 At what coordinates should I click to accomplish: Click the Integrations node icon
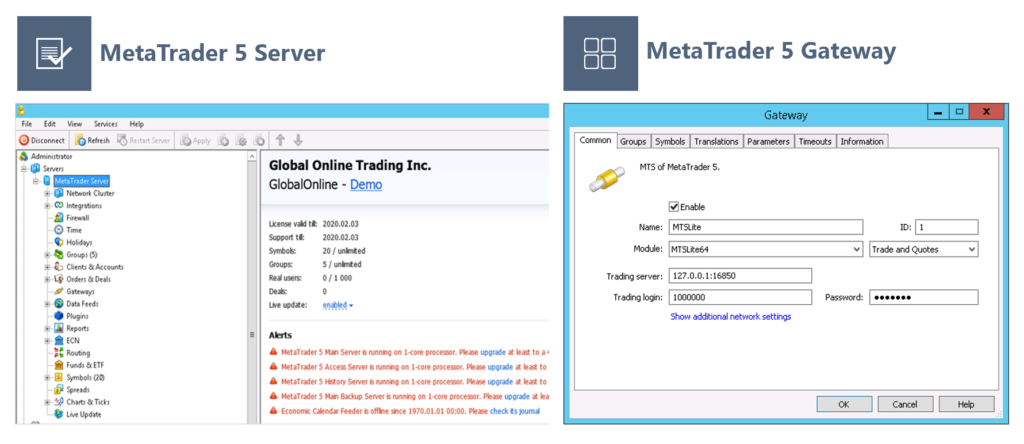(x=59, y=206)
